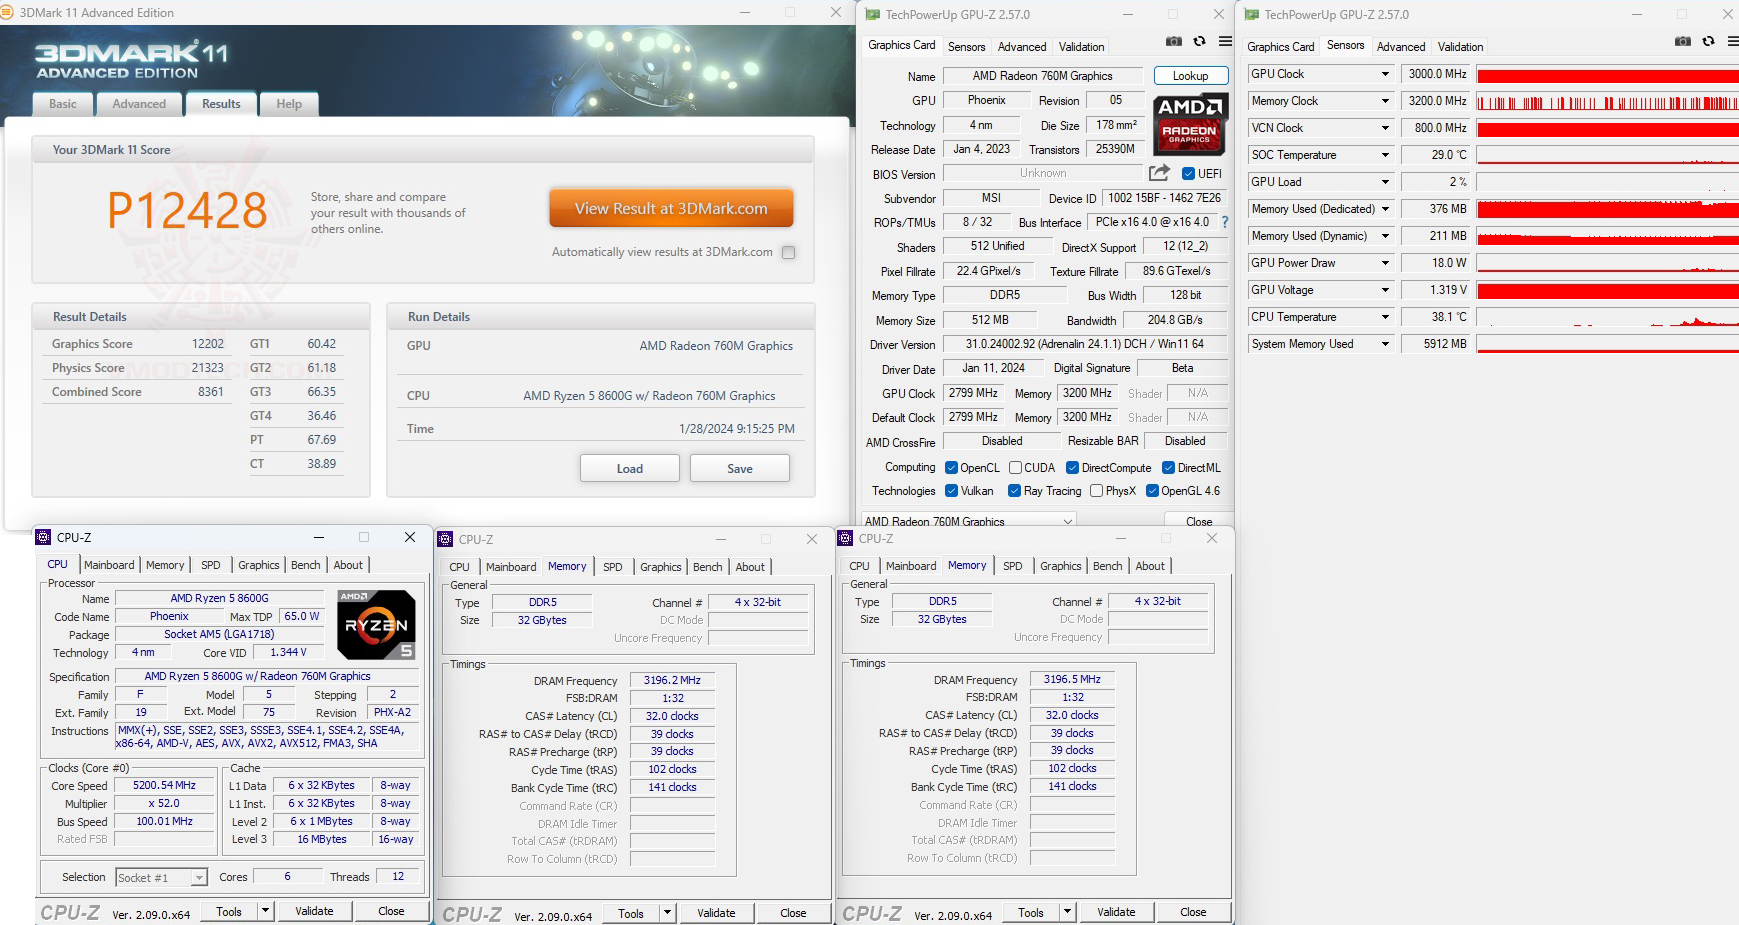
Task: Click the AMD Radeon Graphics logo in GPU-Z
Action: coord(1190,123)
